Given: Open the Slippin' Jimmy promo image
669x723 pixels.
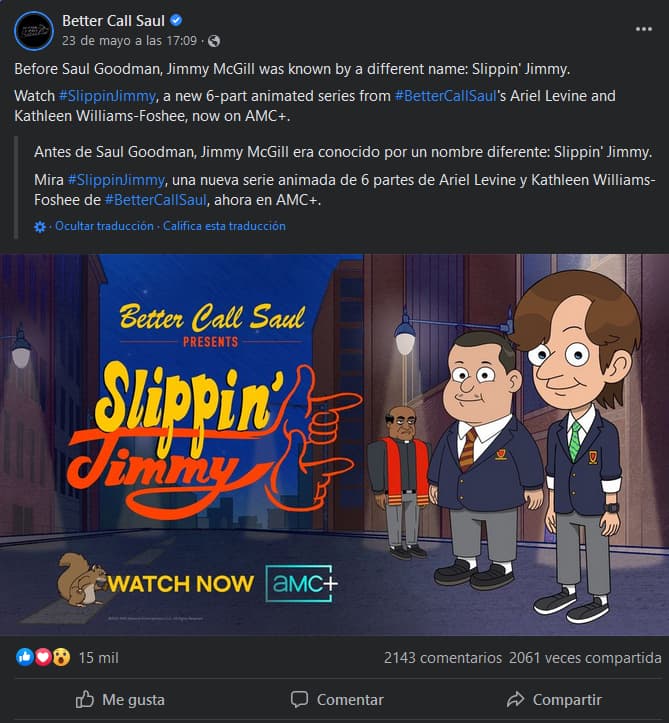Looking at the screenshot, I should pyautogui.click(x=334, y=444).
